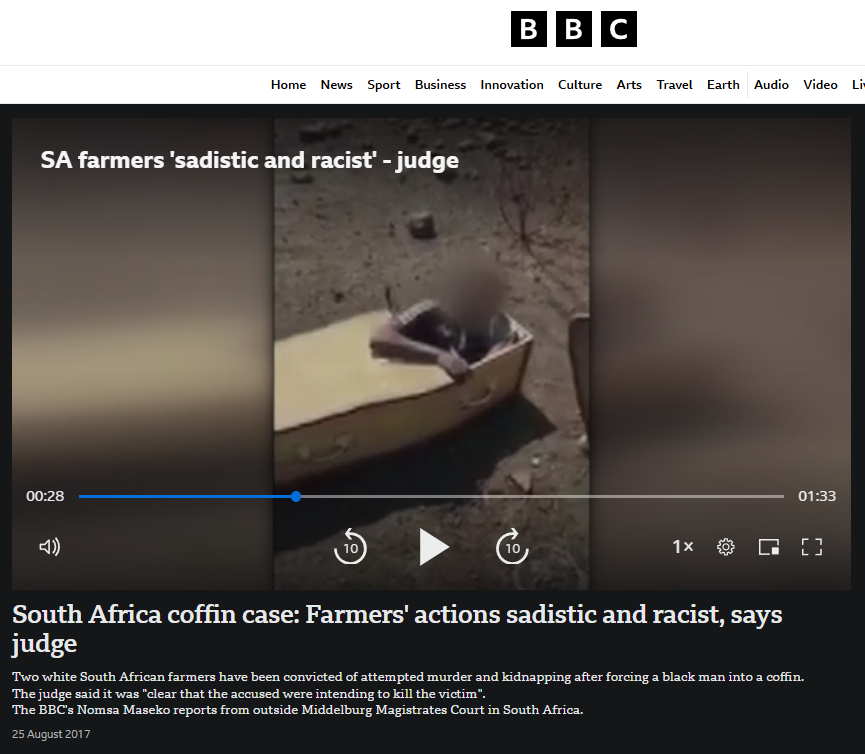865x754 pixels.
Task: Click the video progress slider handle
Action: [x=296, y=496]
